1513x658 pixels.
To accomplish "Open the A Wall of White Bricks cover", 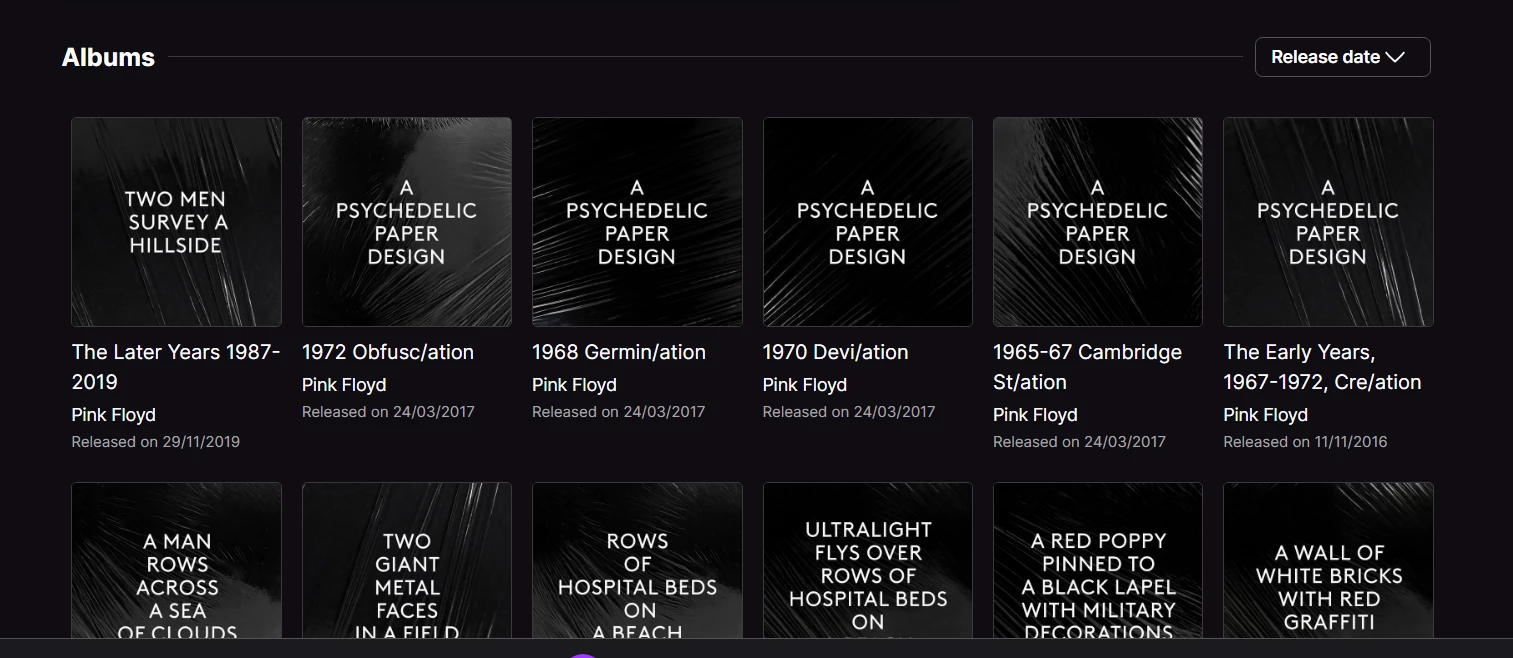I will click(1328, 560).
